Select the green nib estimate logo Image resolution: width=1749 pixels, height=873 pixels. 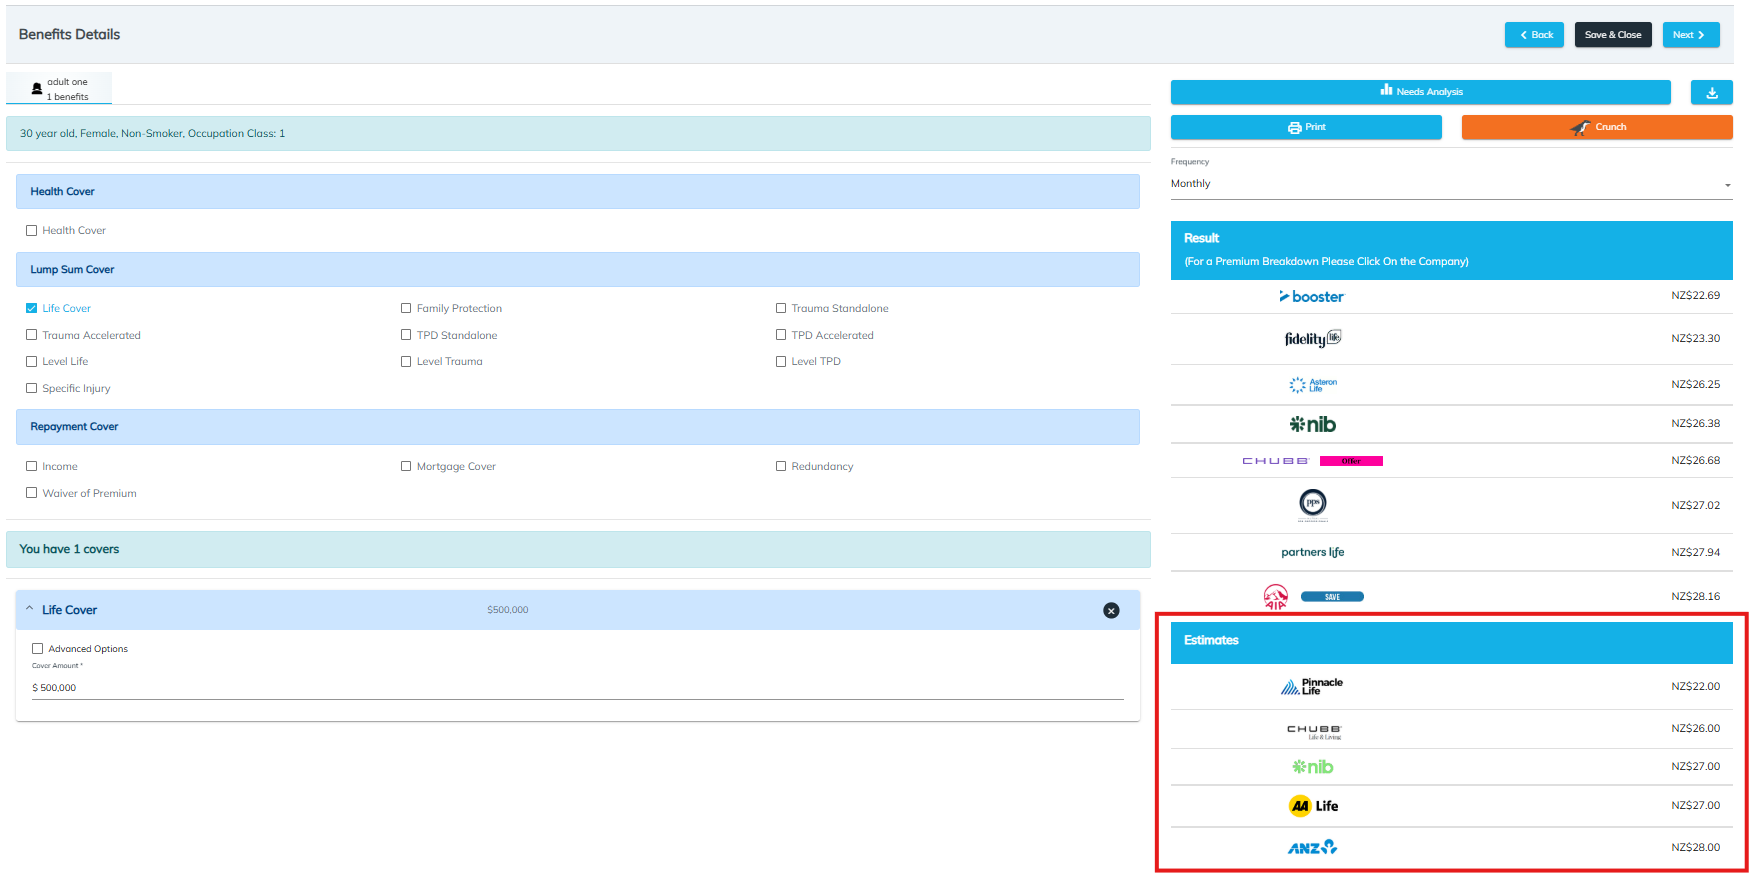coord(1312,767)
